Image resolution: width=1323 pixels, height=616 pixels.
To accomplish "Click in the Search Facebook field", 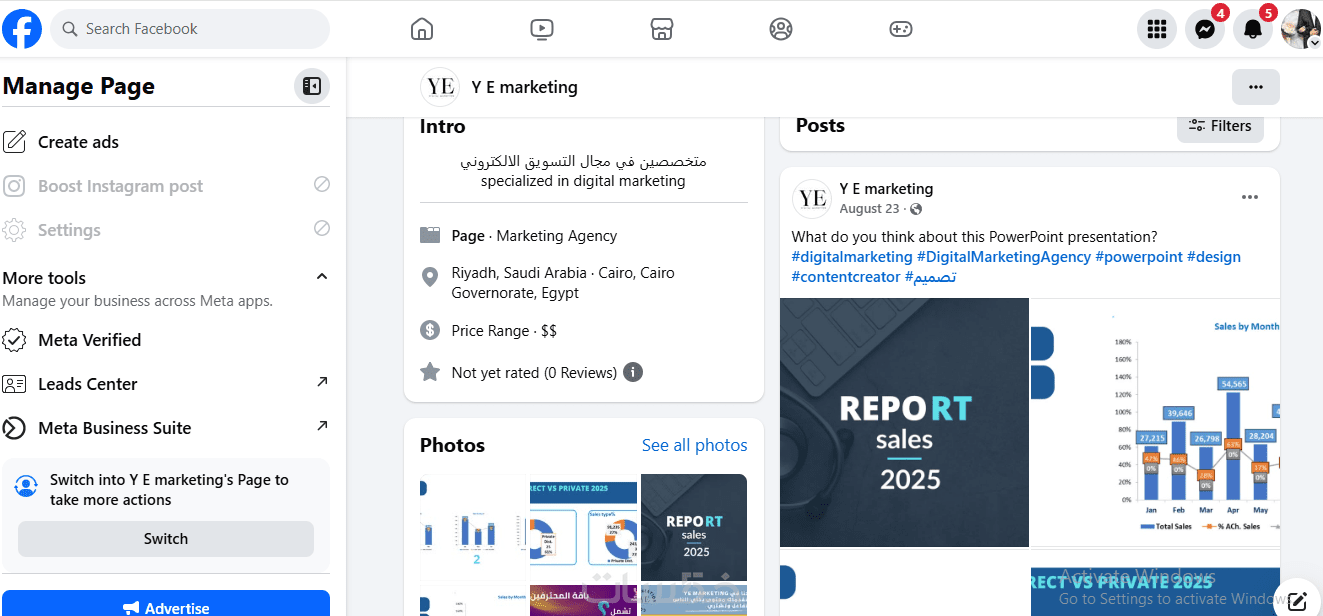I will point(190,29).
